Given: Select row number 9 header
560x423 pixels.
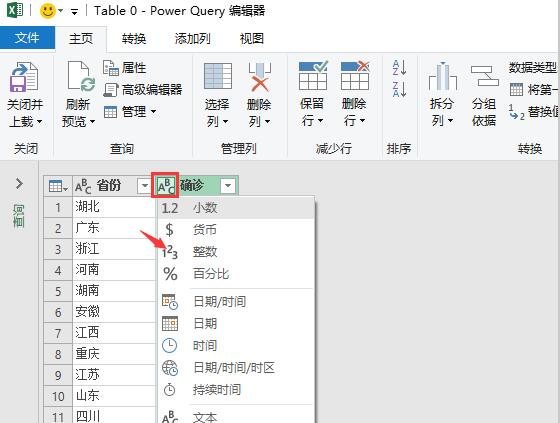Looking at the screenshot, I should coord(58,375).
